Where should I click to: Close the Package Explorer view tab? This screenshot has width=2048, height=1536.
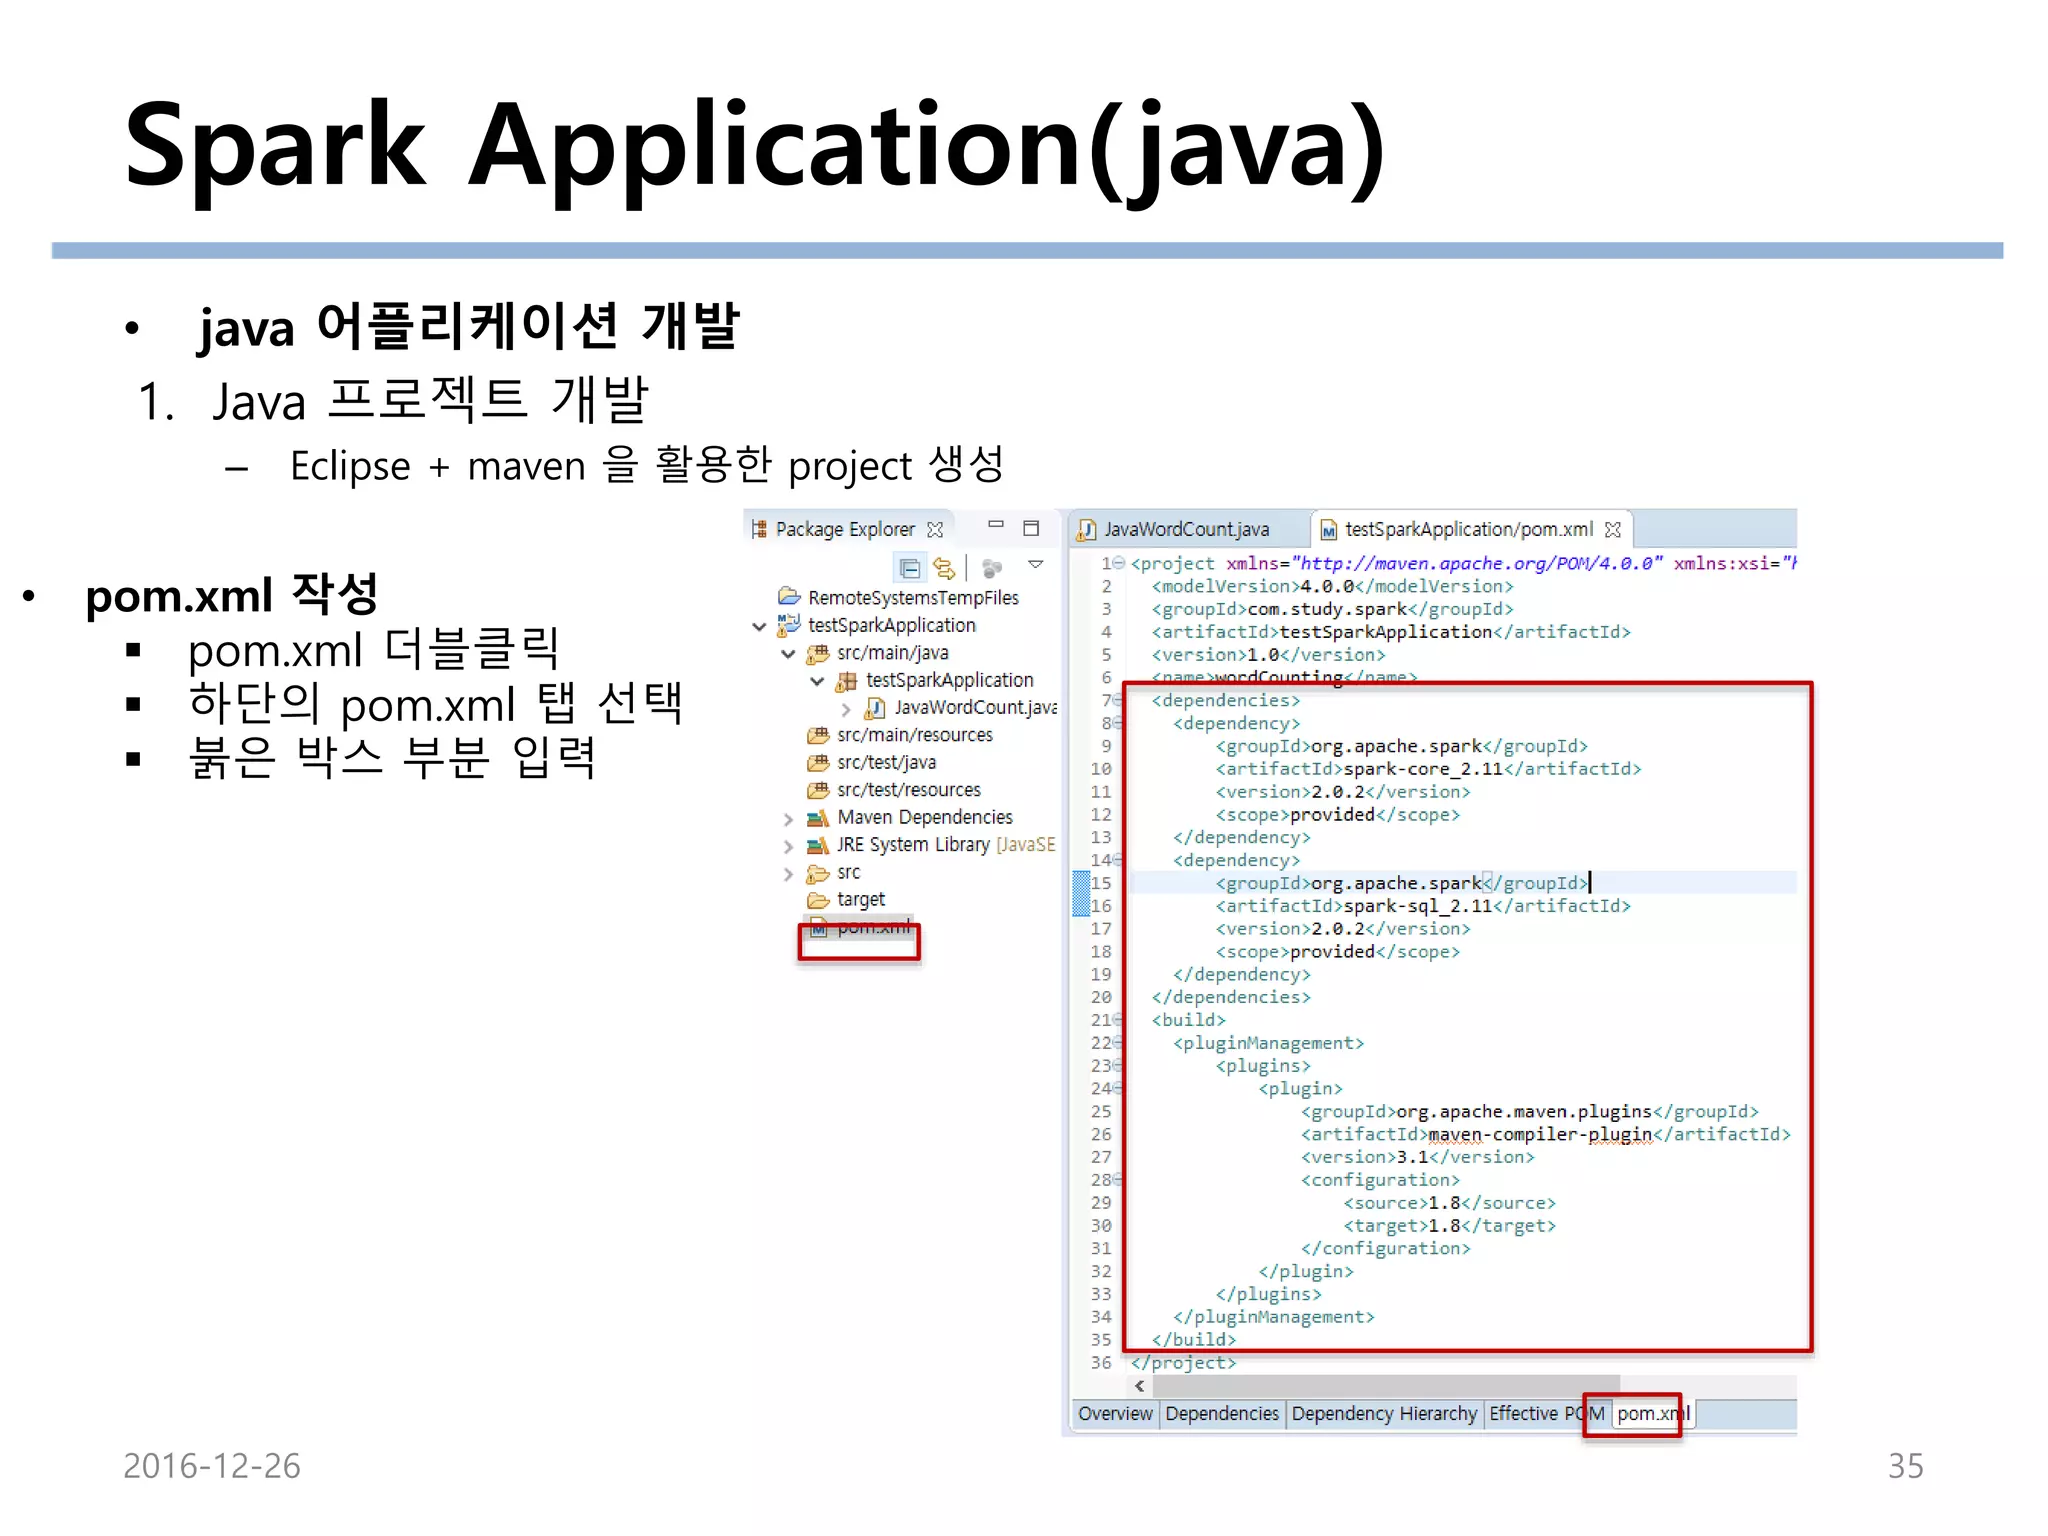tap(935, 529)
